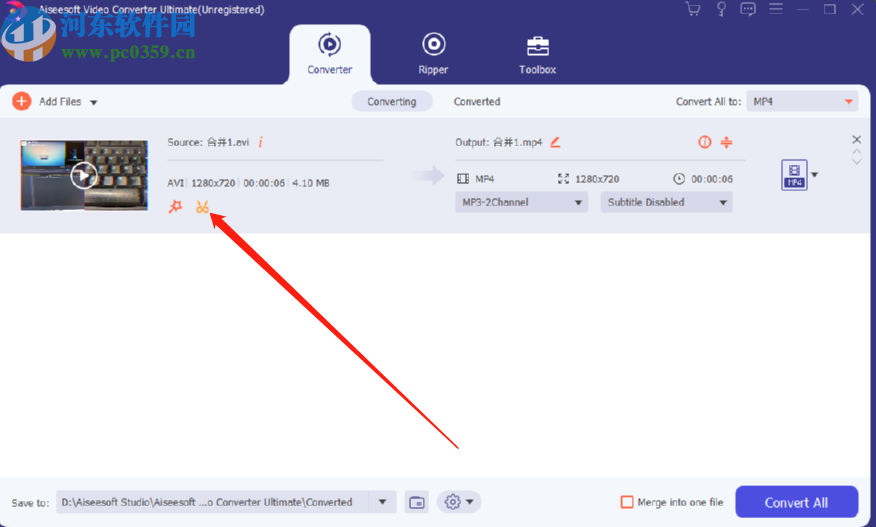Move the file item up
The width and height of the screenshot is (876, 527).
point(856,152)
